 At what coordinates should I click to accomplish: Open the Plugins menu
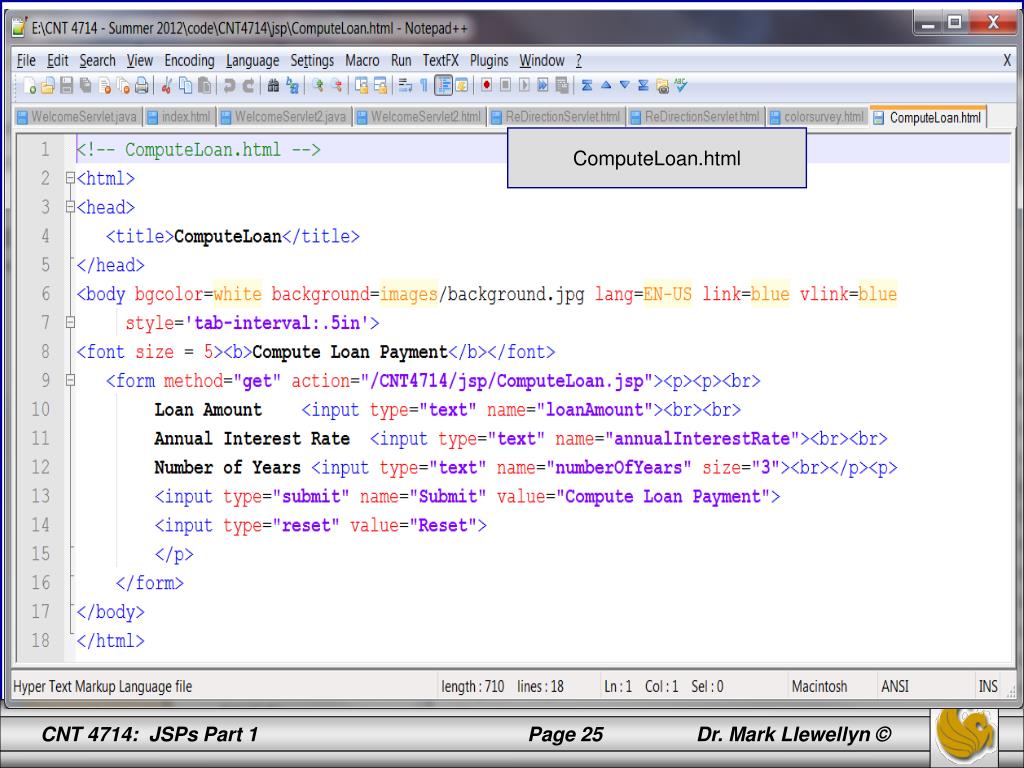pyautogui.click(x=489, y=61)
